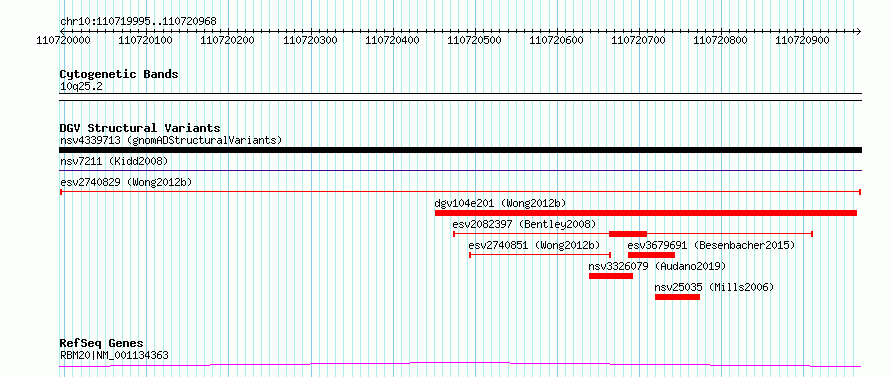Click the esv2740829 Wong2012b red line
The height and width of the screenshot is (377, 890).
[460, 192]
